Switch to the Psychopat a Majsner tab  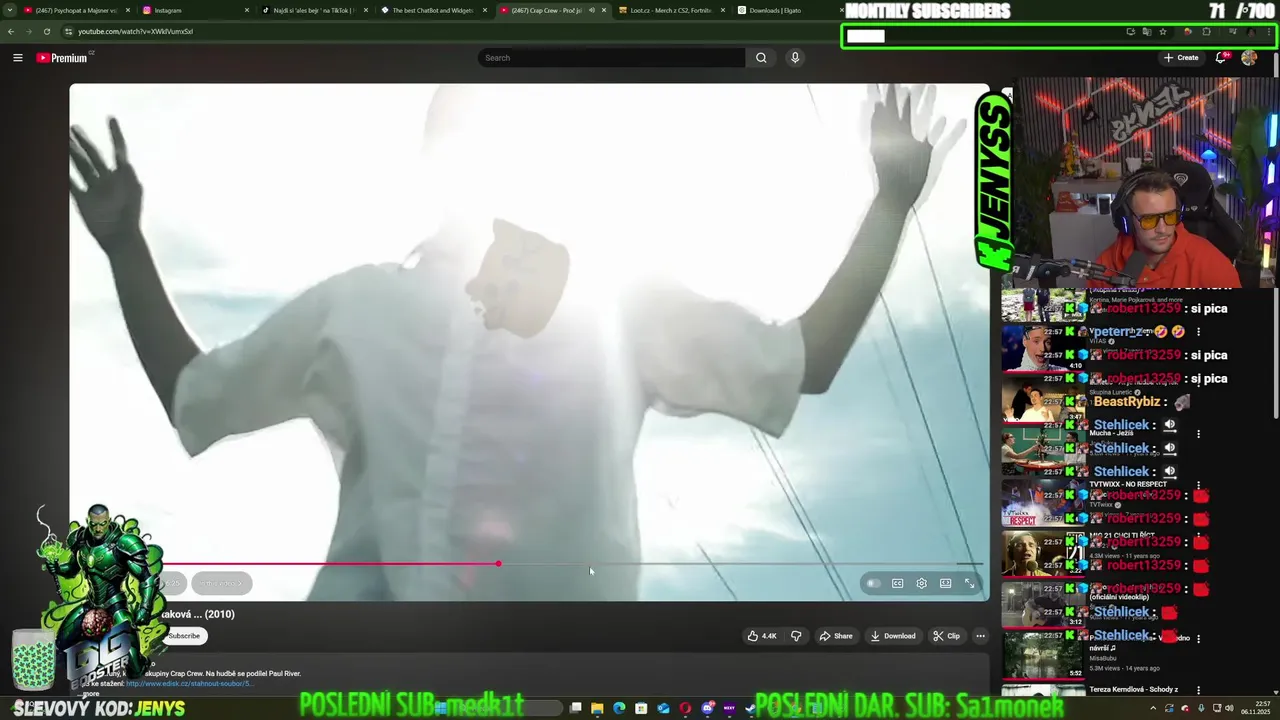click(x=69, y=10)
